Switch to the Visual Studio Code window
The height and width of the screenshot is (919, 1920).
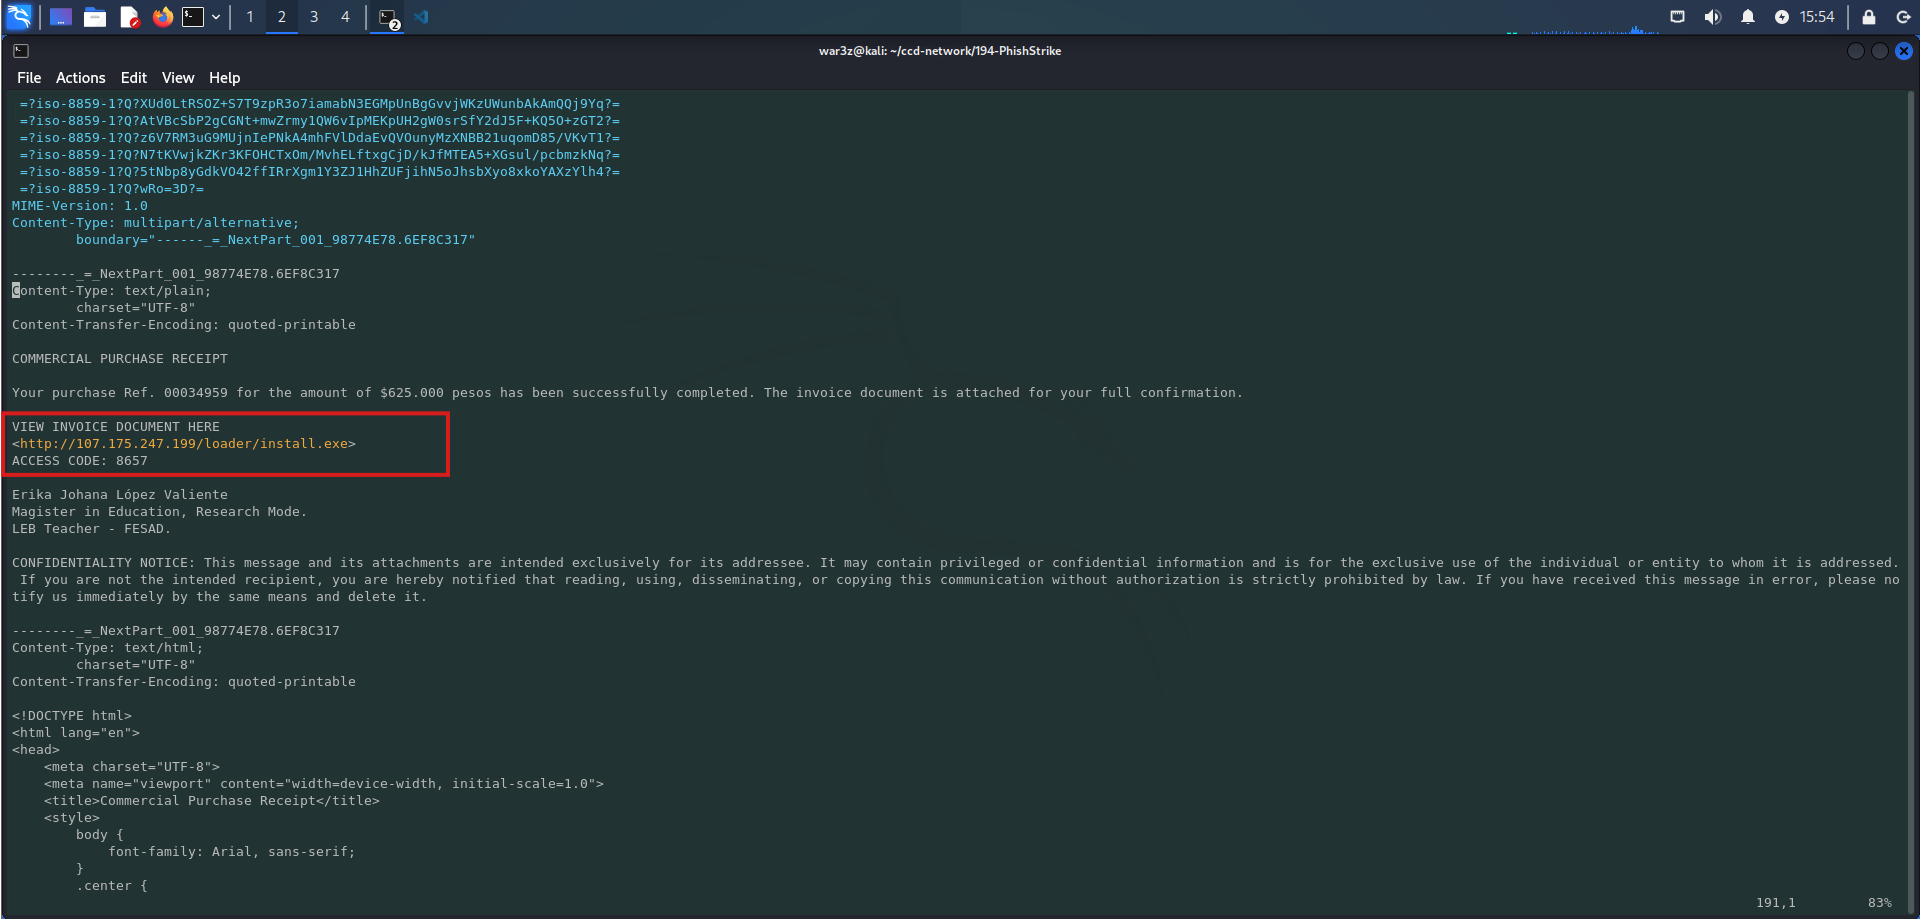421,17
